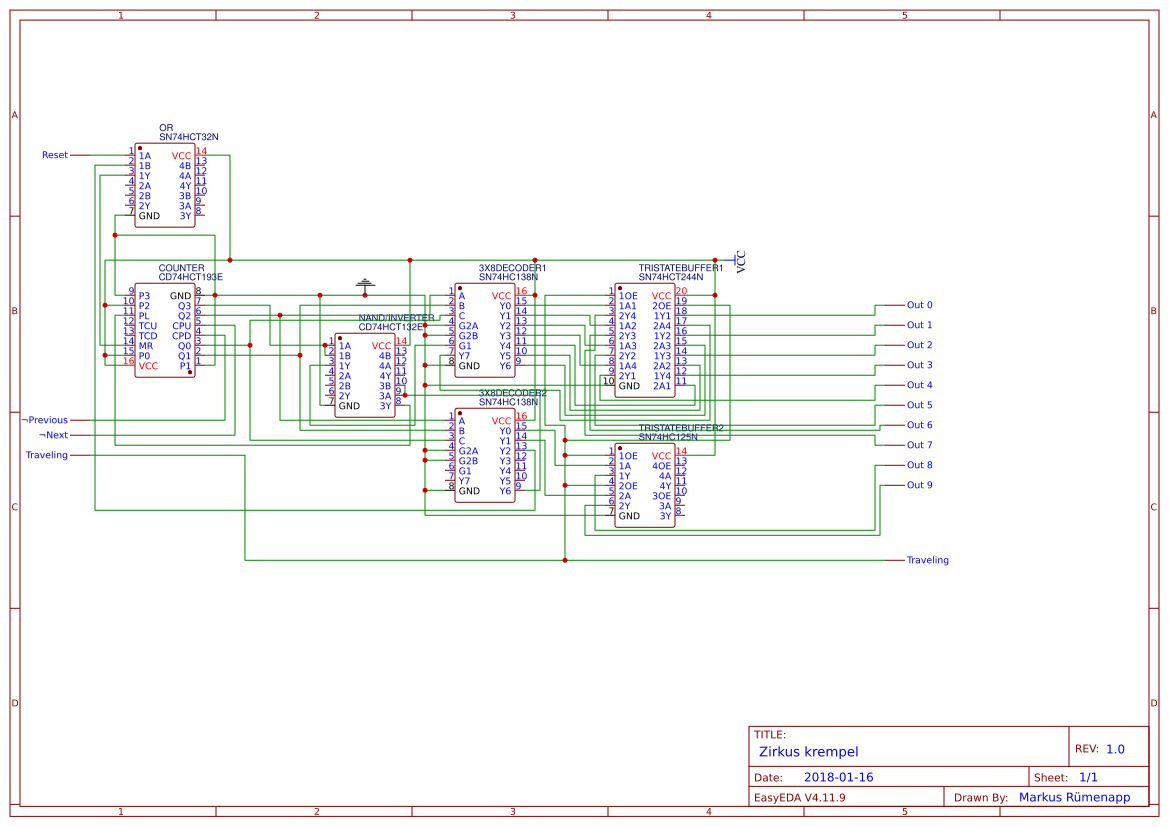Click the Zirkus krempel title text

coord(810,751)
